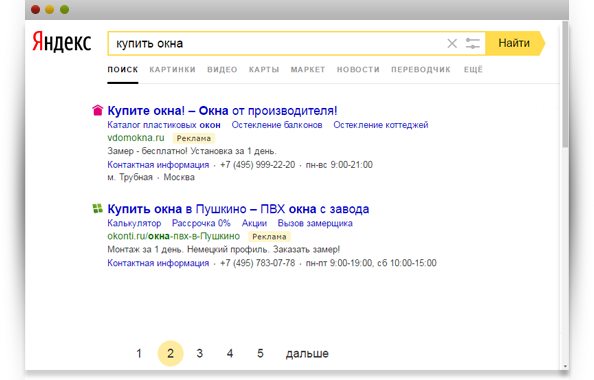Go to results page 4
The image size is (594, 380).
click(230, 353)
